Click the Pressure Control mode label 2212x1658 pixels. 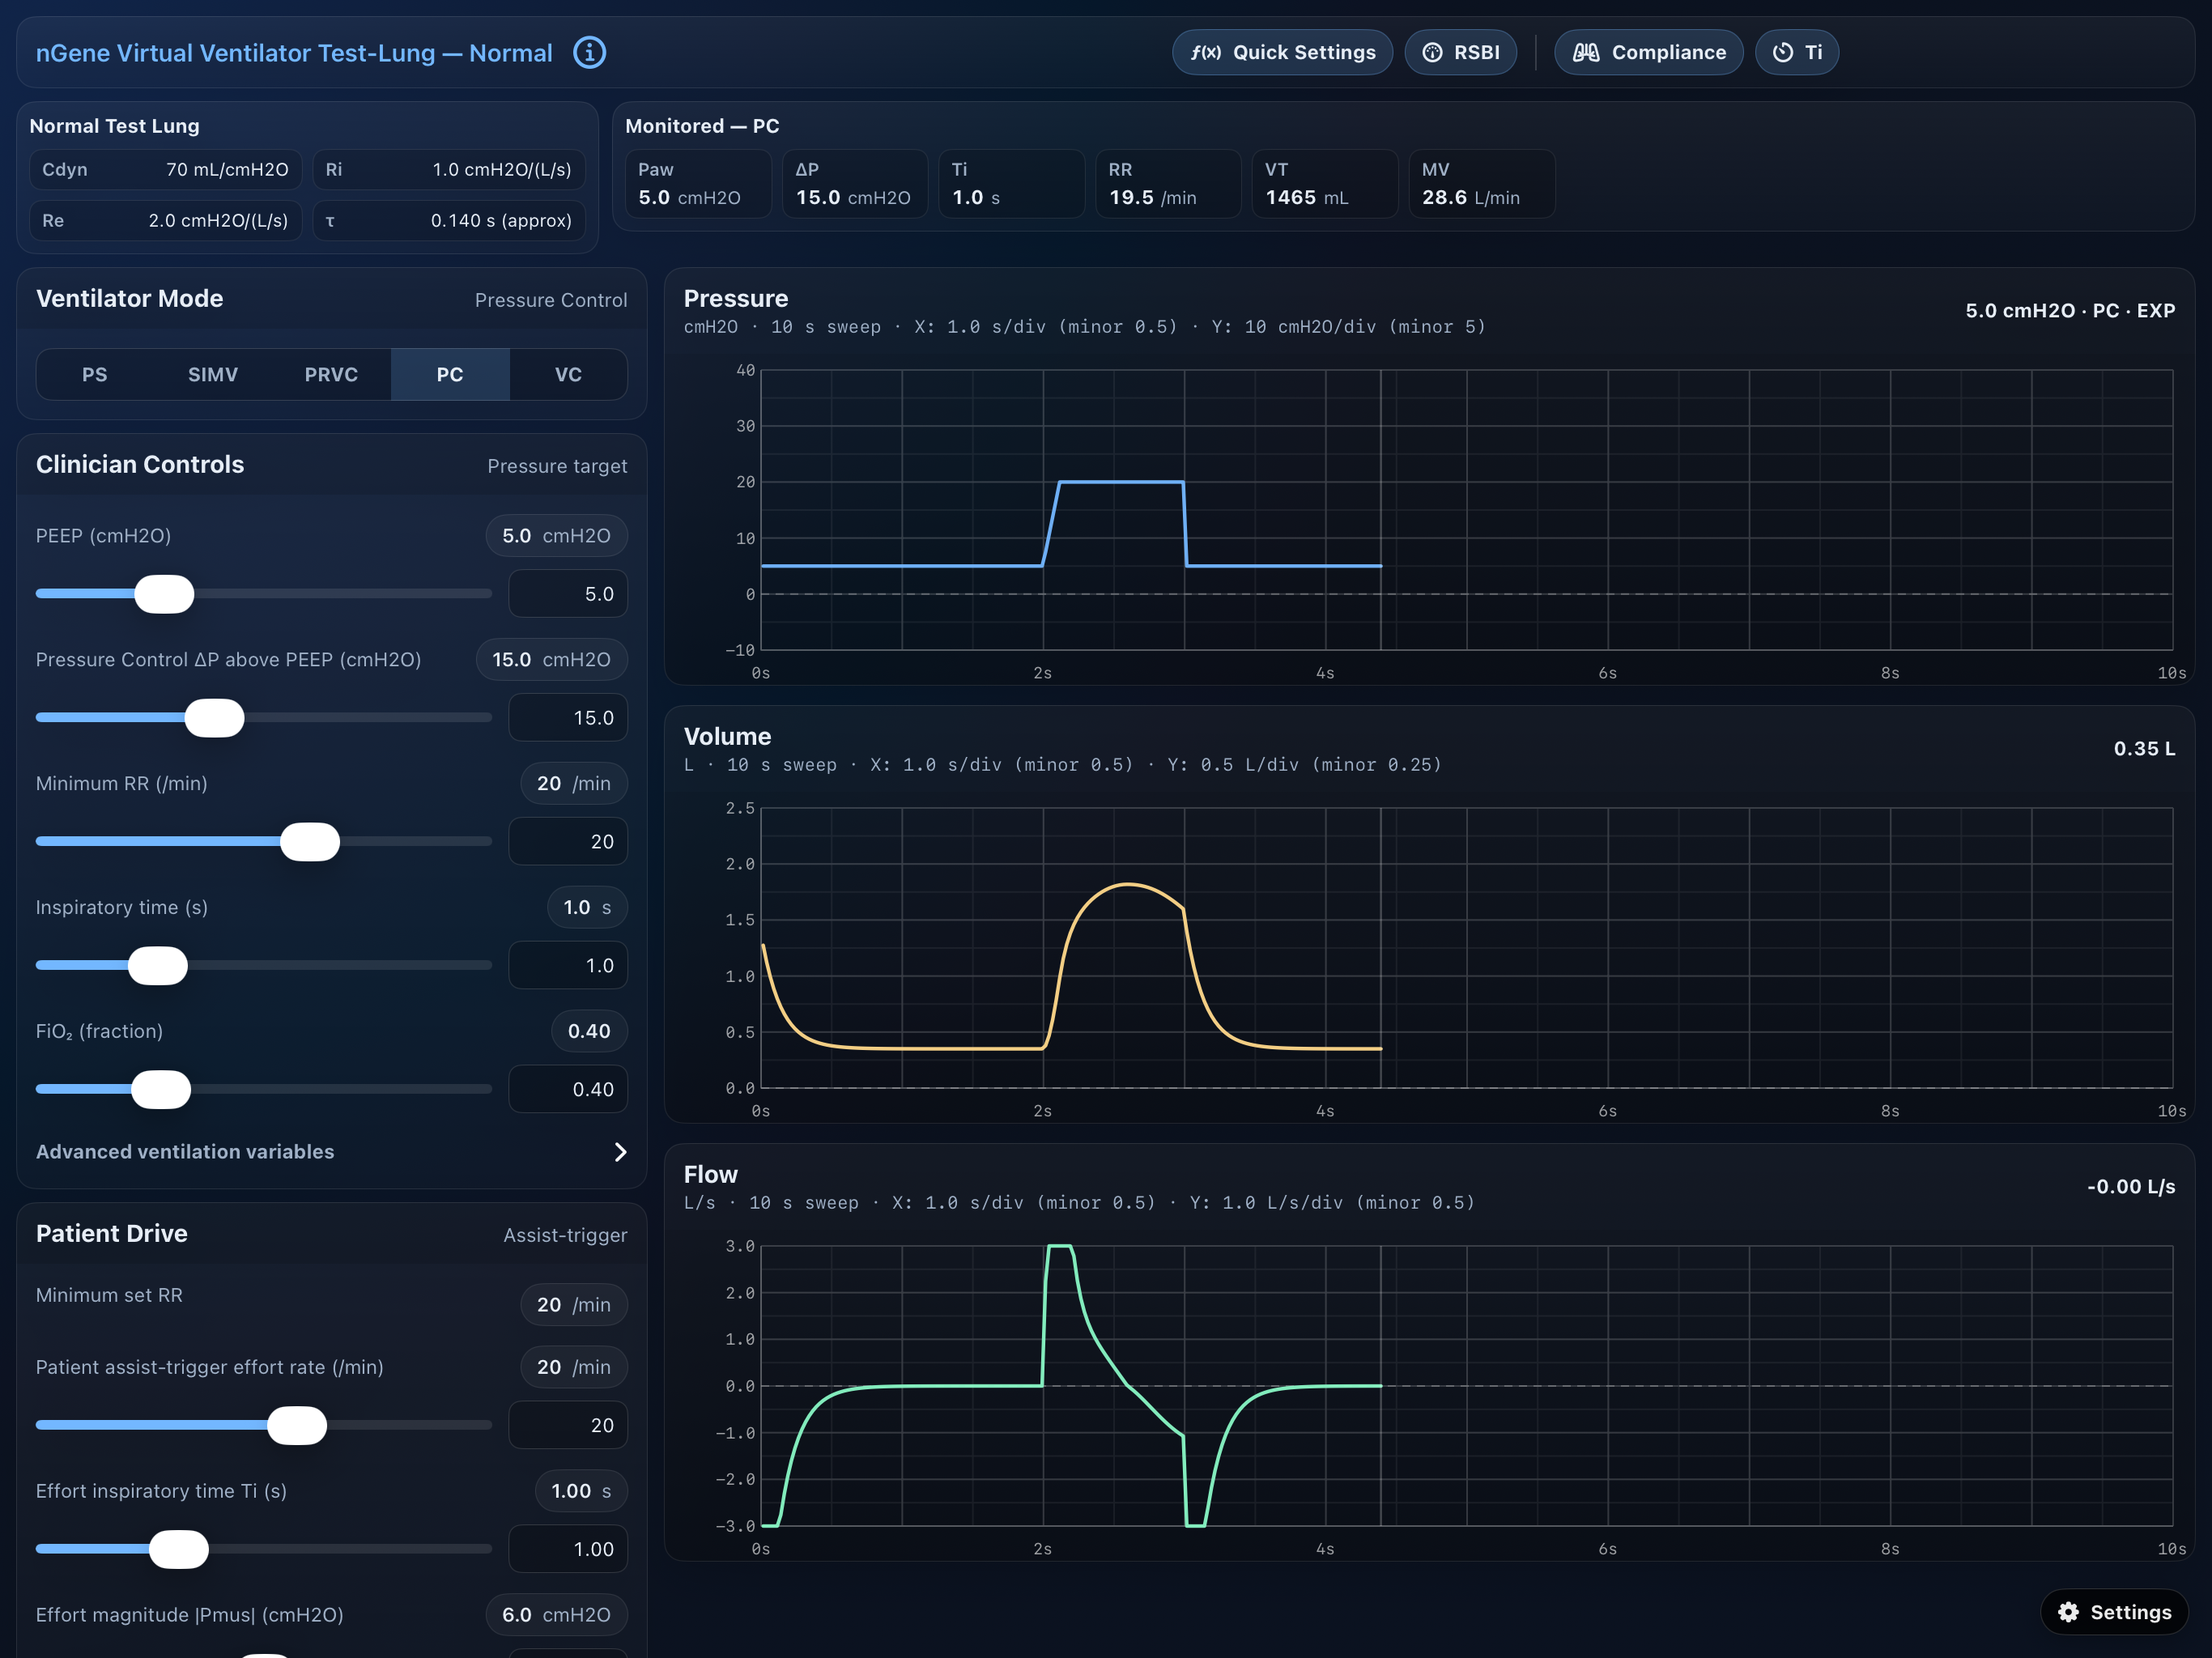[551, 300]
